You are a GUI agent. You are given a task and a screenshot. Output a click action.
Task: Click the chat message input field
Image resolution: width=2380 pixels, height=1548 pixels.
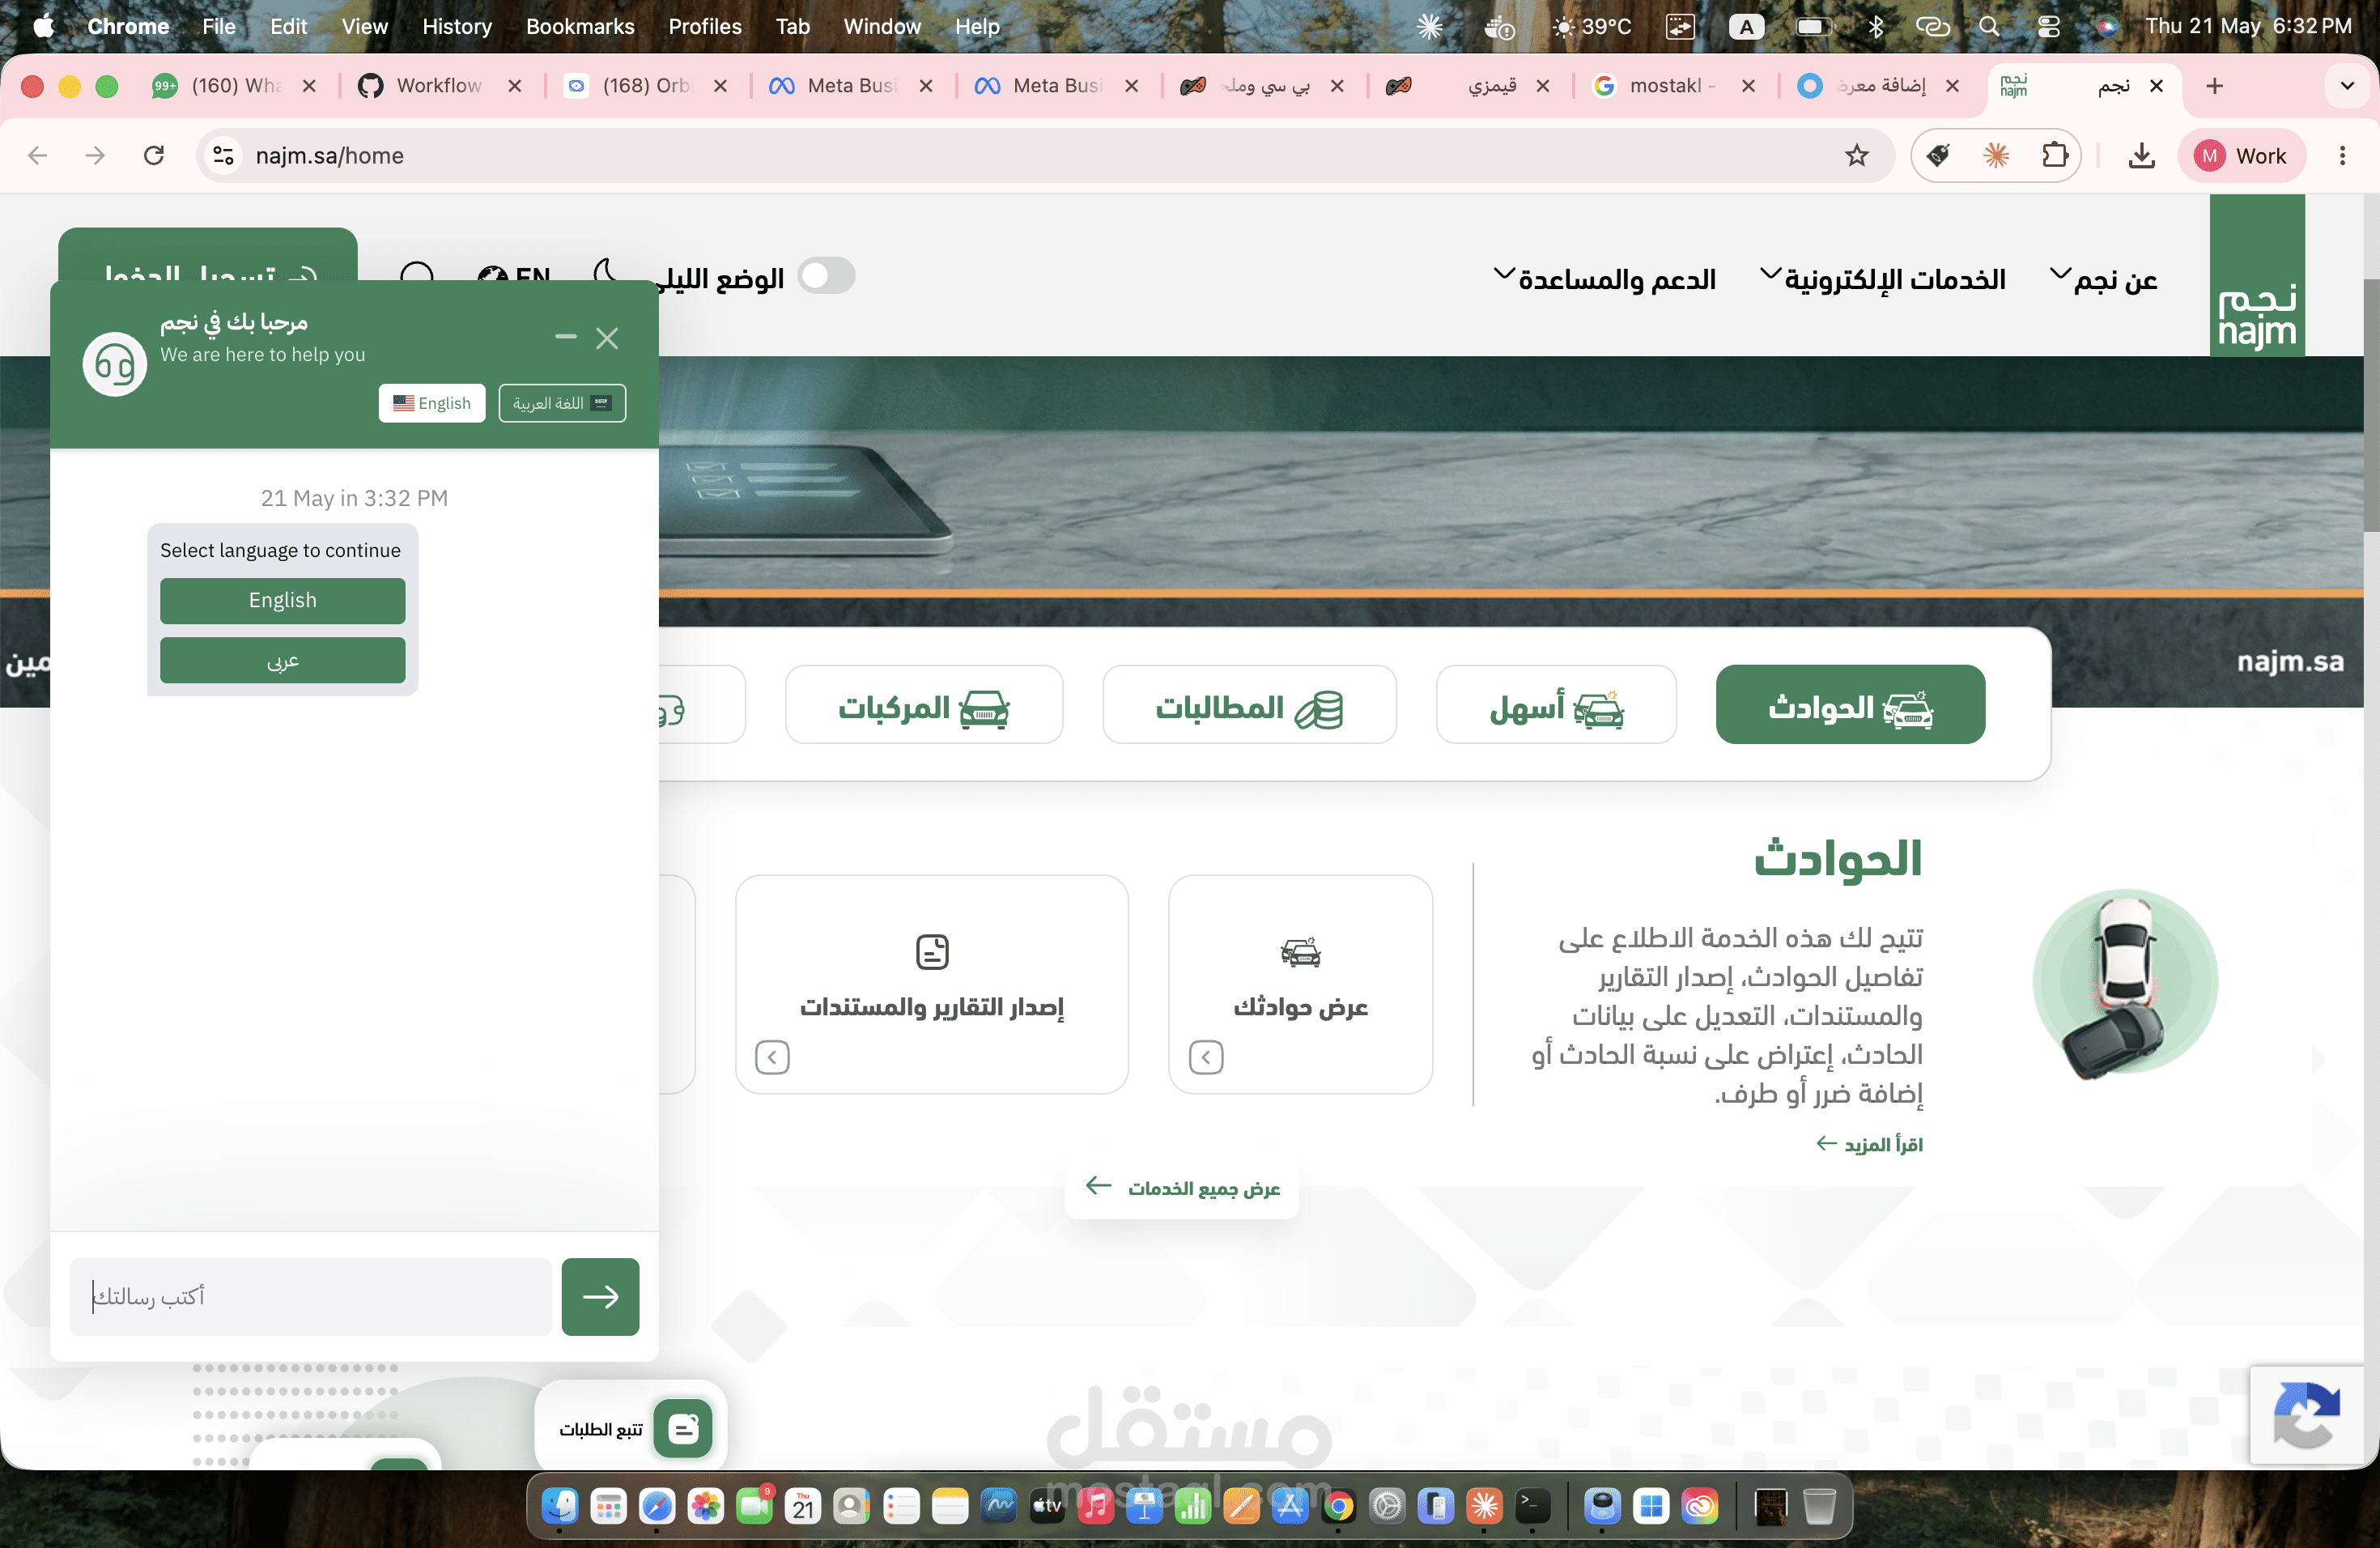click(x=310, y=1296)
